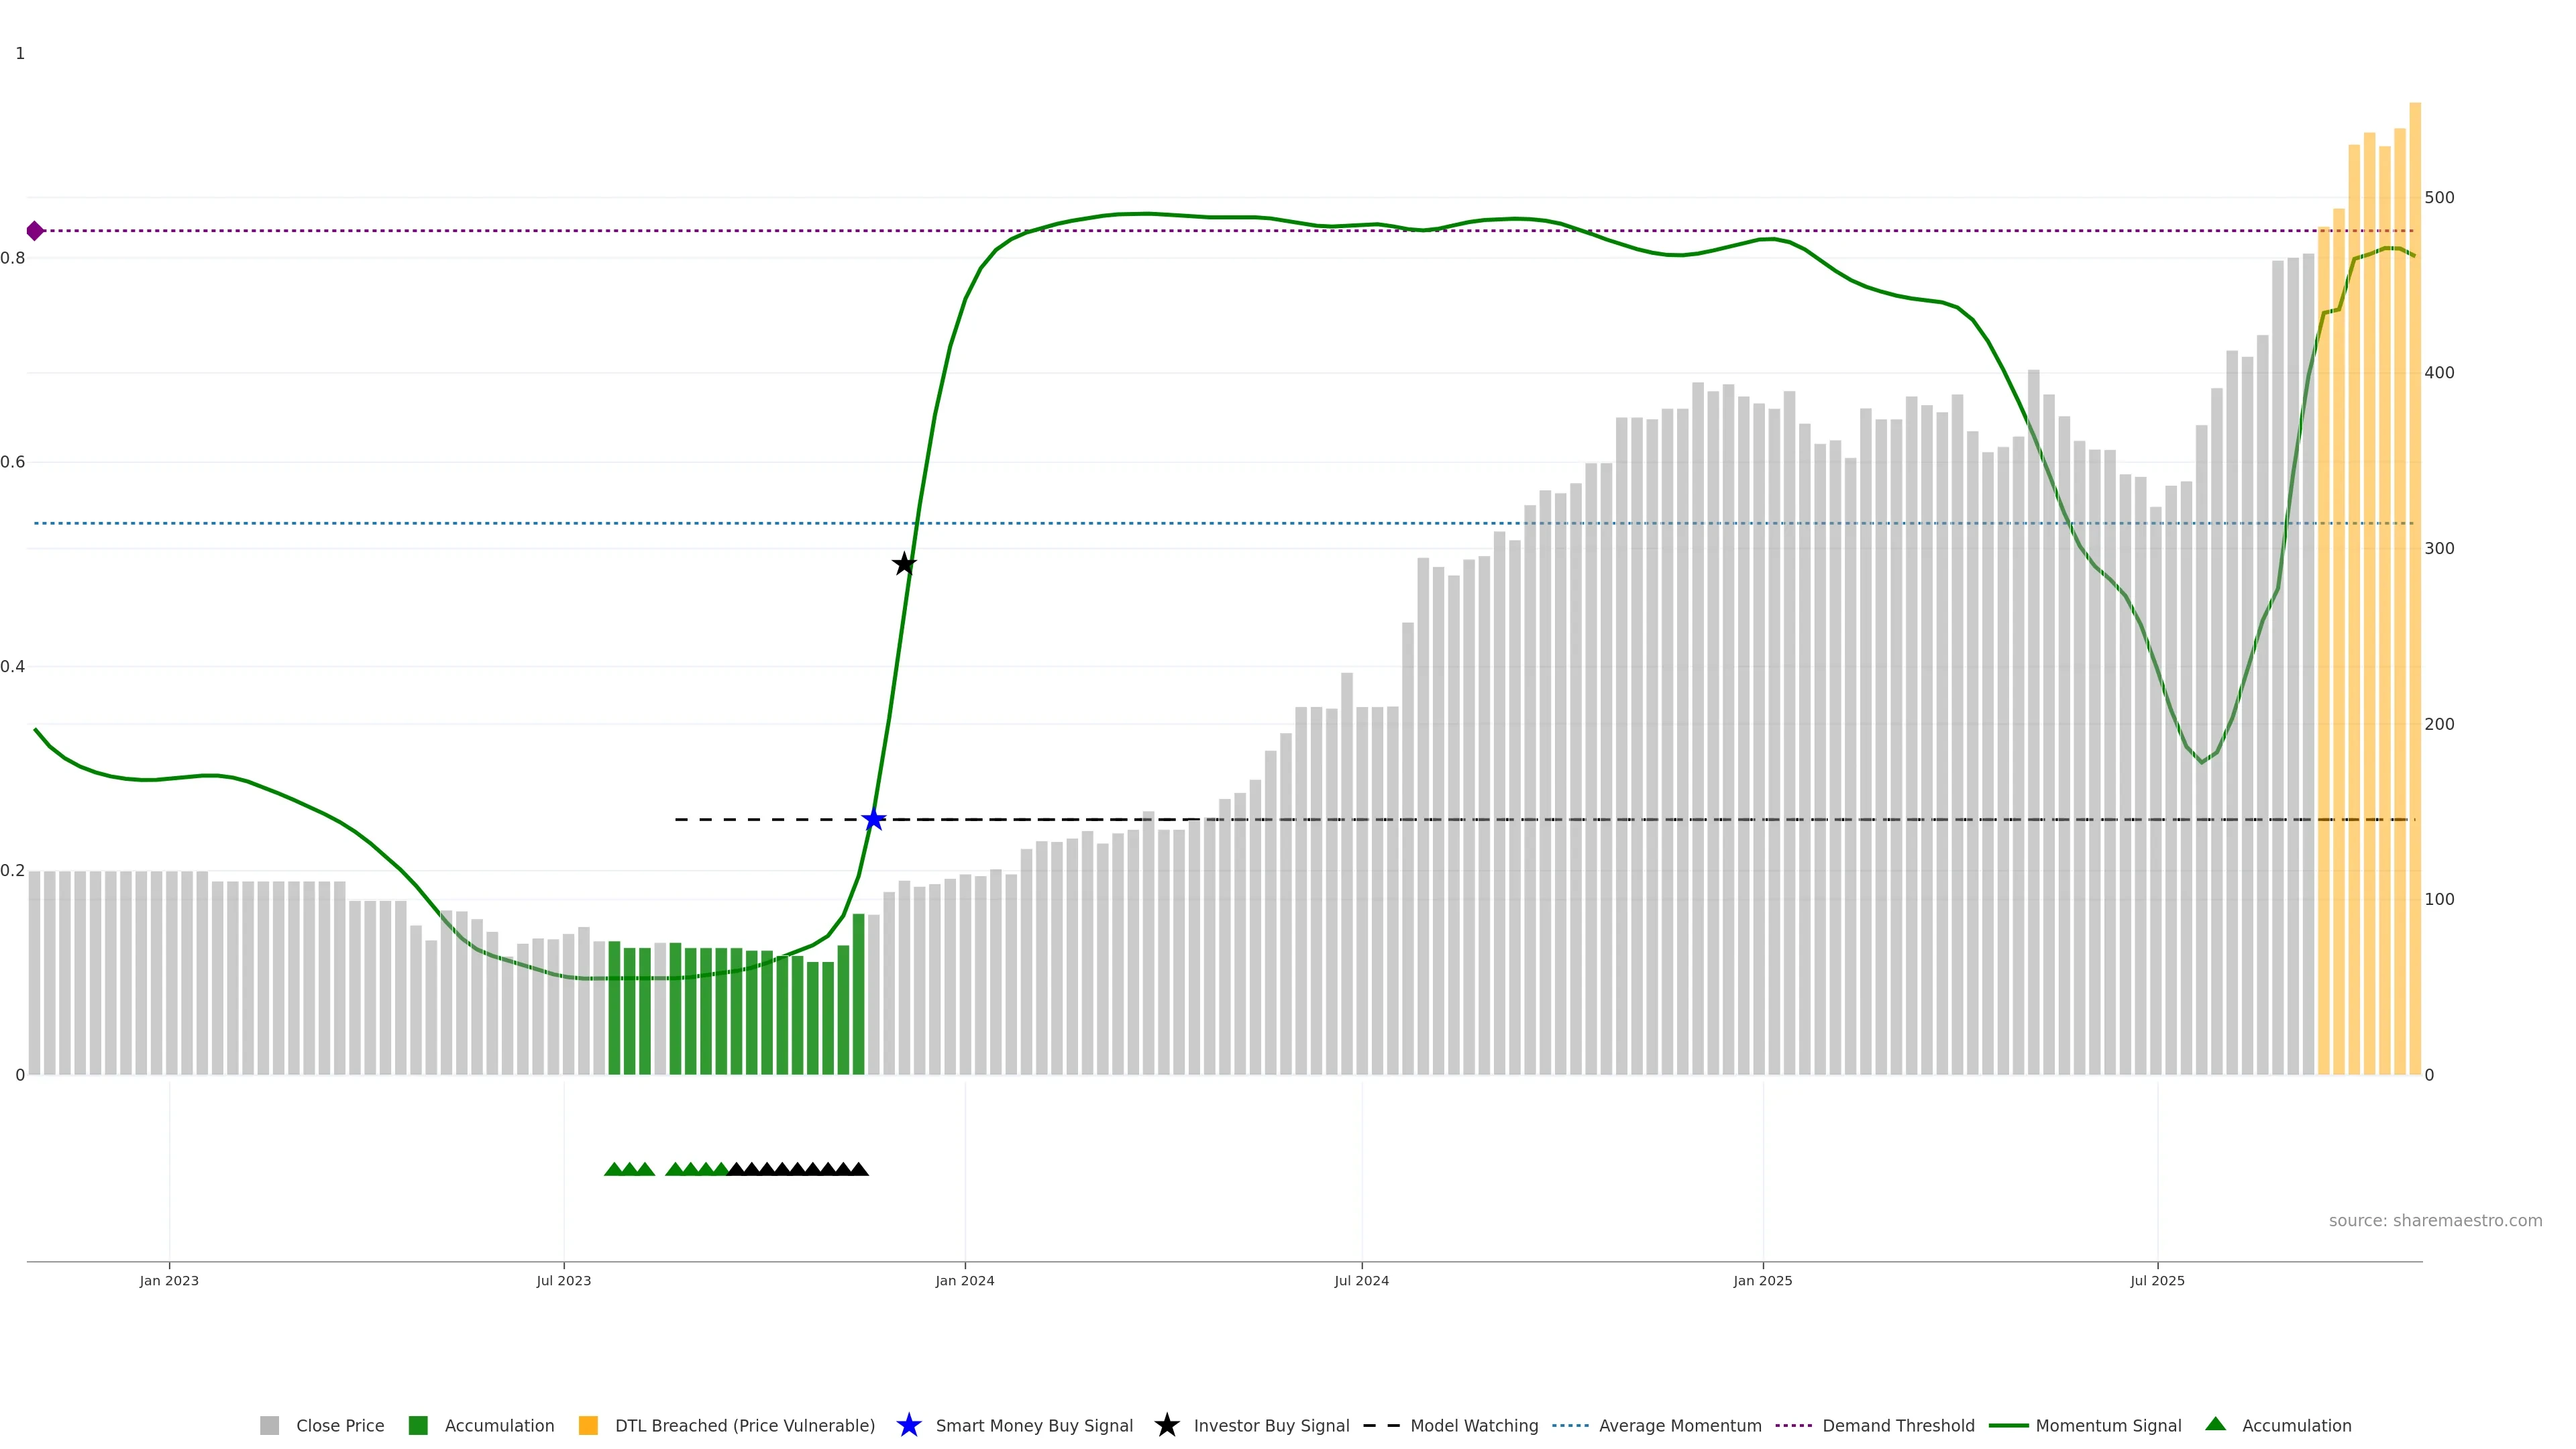Click green Accumulation square legend swatch
The height and width of the screenshot is (1449, 2576).
pyautogui.click(x=418, y=1426)
